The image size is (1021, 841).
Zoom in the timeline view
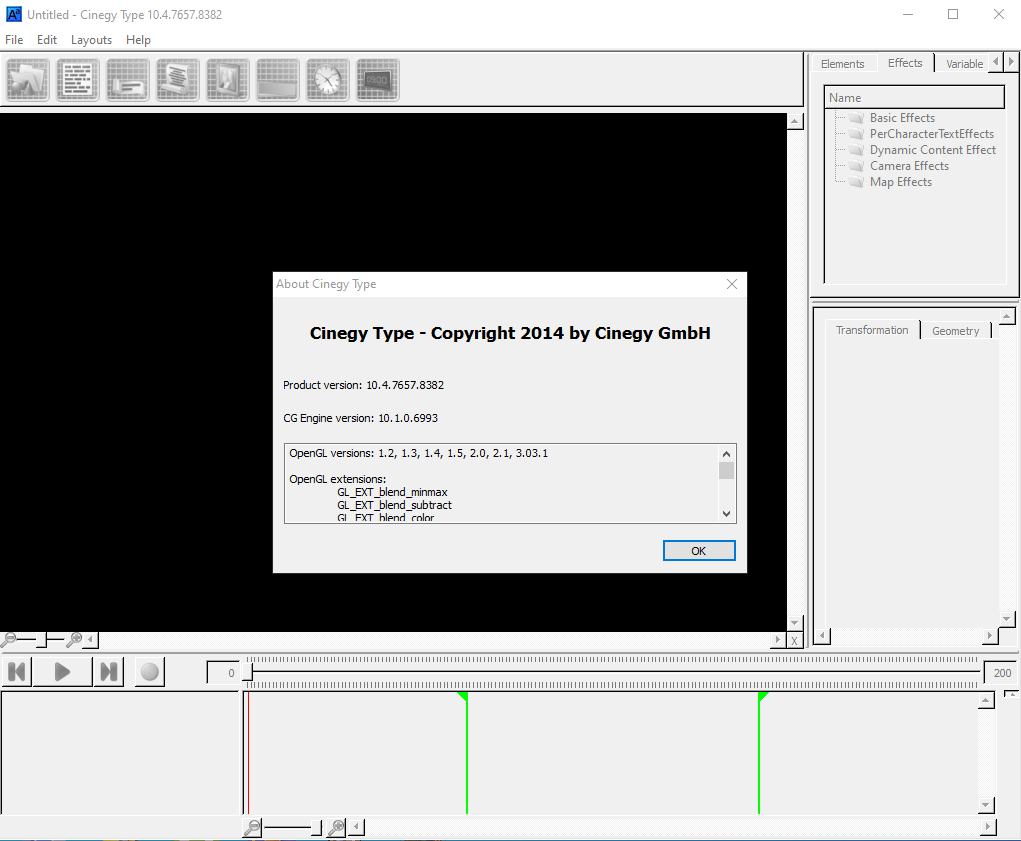(x=336, y=827)
